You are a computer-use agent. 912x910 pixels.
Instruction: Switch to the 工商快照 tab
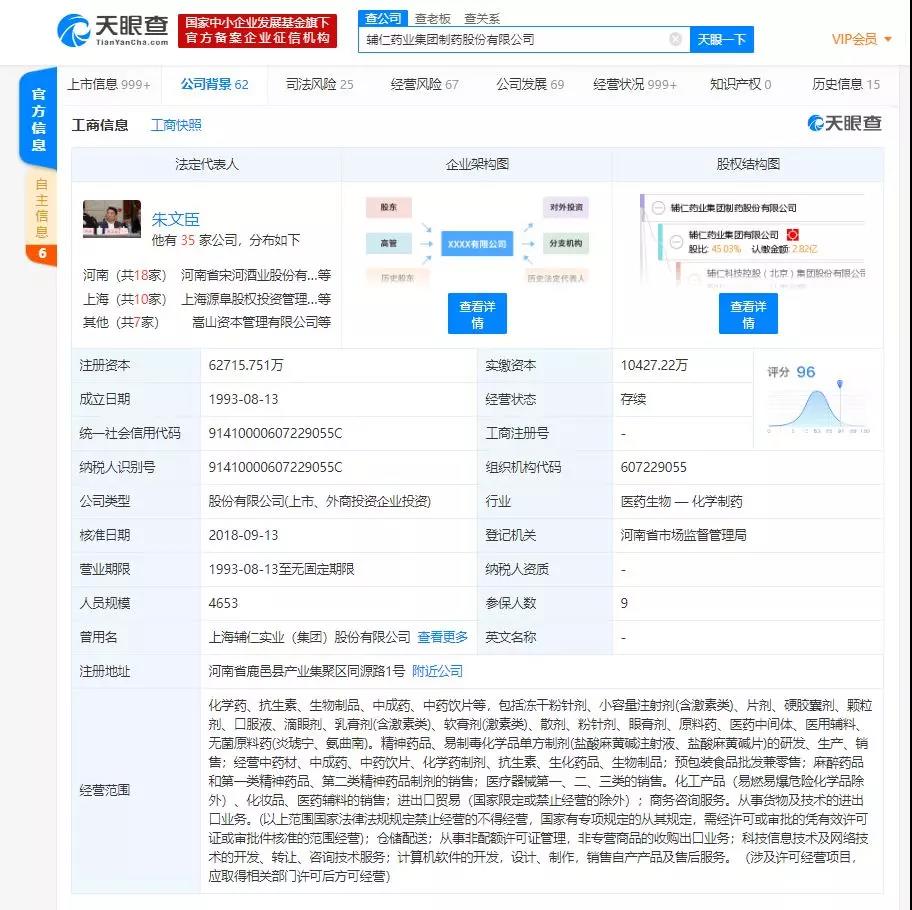click(x=177, y=124)
